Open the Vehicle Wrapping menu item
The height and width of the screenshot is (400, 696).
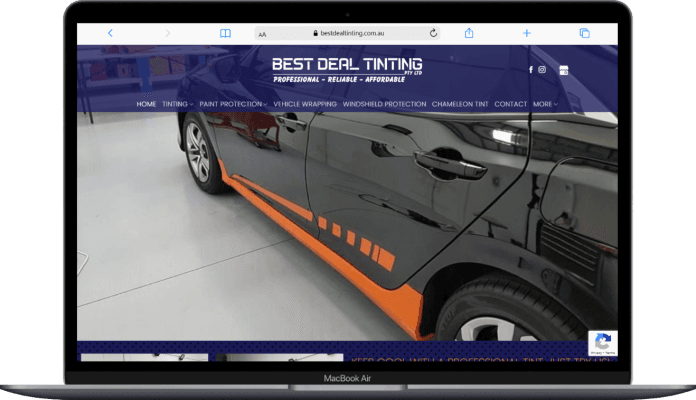coord(305,104)
